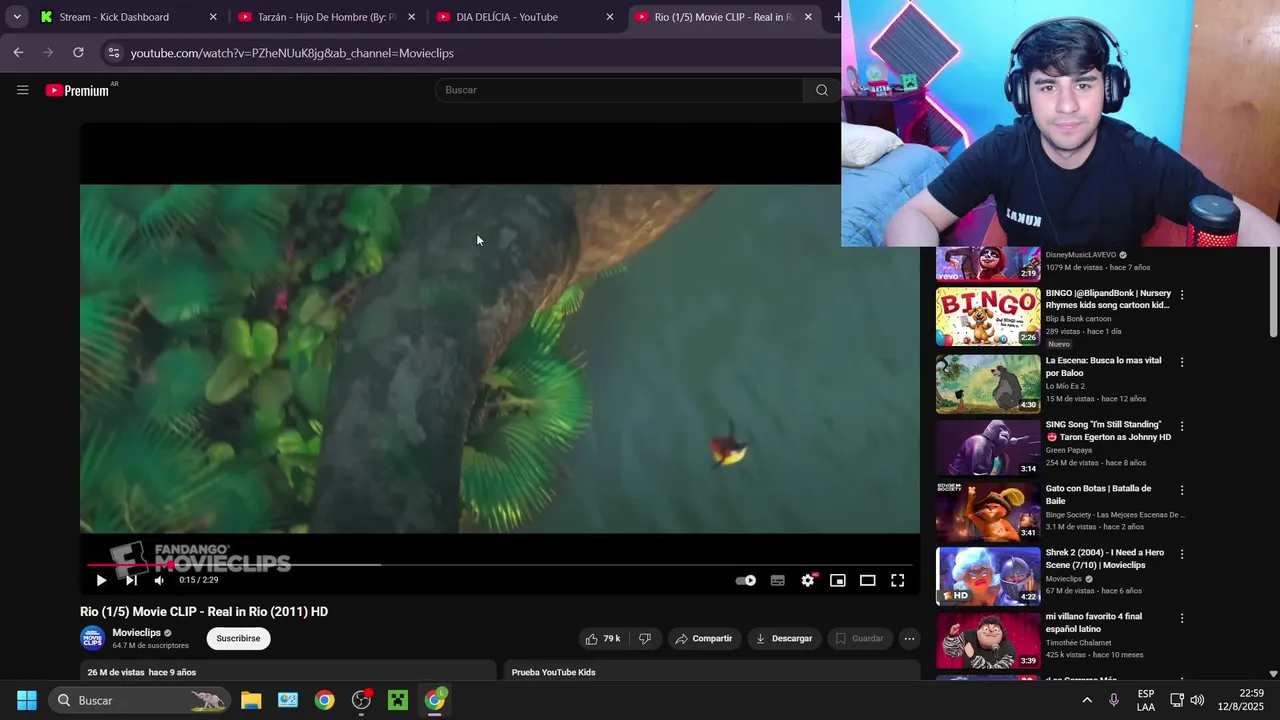Image resolution: width=1280 pixels, height=720 pixels.
Task: Enter fullscreen video mode
Action: click(898, 580)
